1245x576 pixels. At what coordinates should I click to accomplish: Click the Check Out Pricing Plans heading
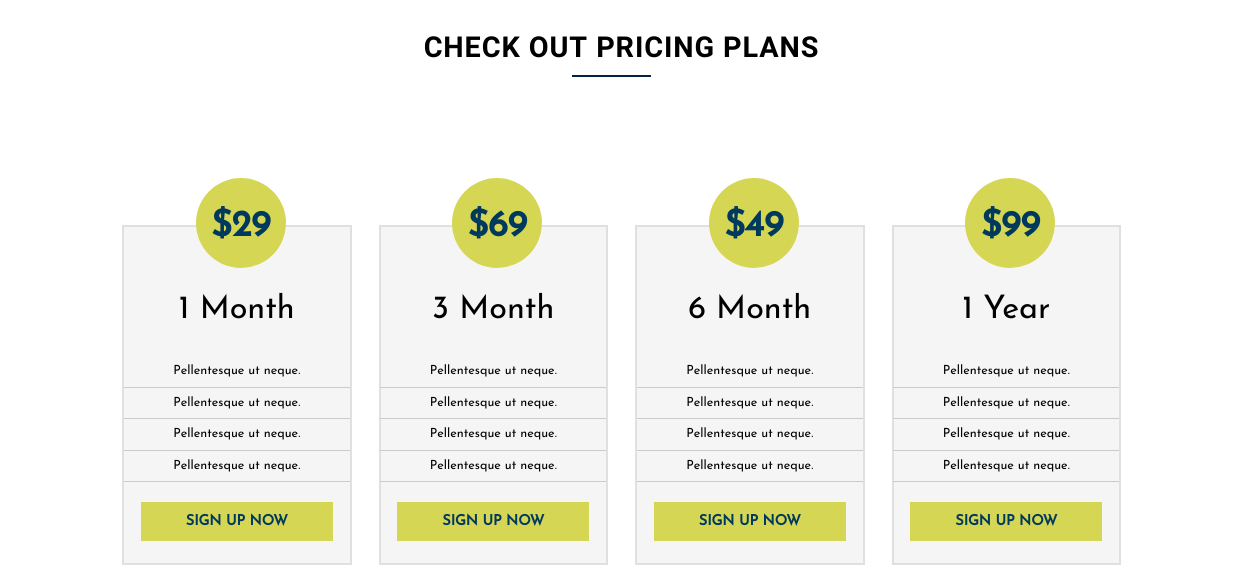tap(621, 47)
